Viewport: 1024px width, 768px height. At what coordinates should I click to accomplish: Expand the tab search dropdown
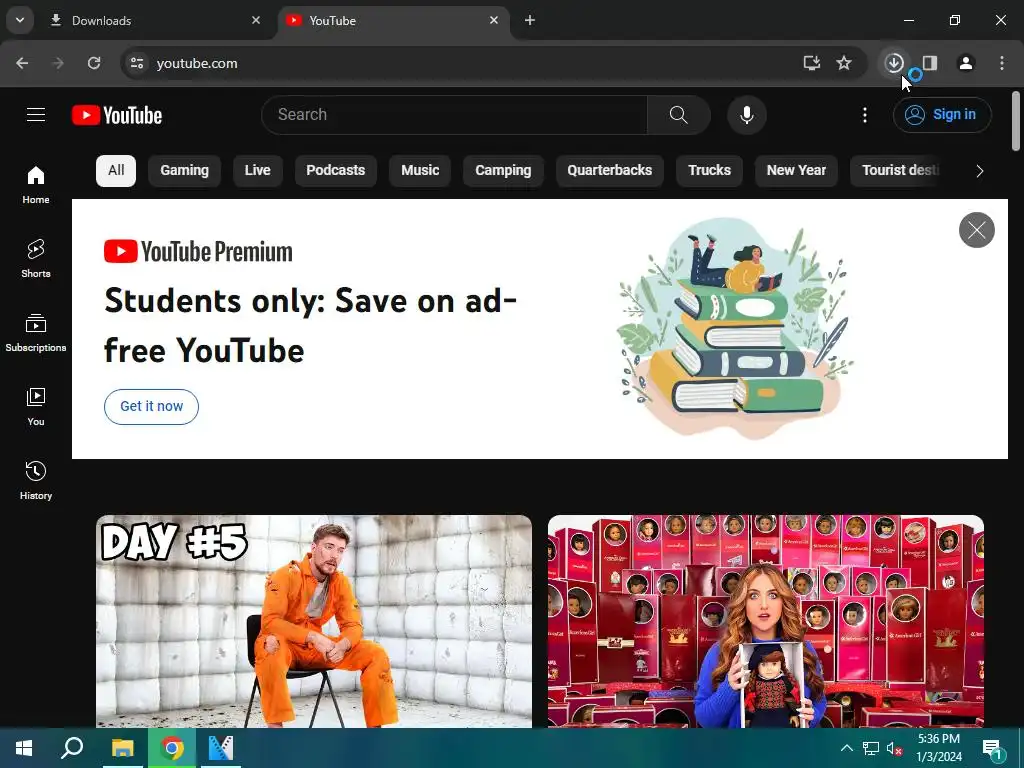(x=20, y=20)
